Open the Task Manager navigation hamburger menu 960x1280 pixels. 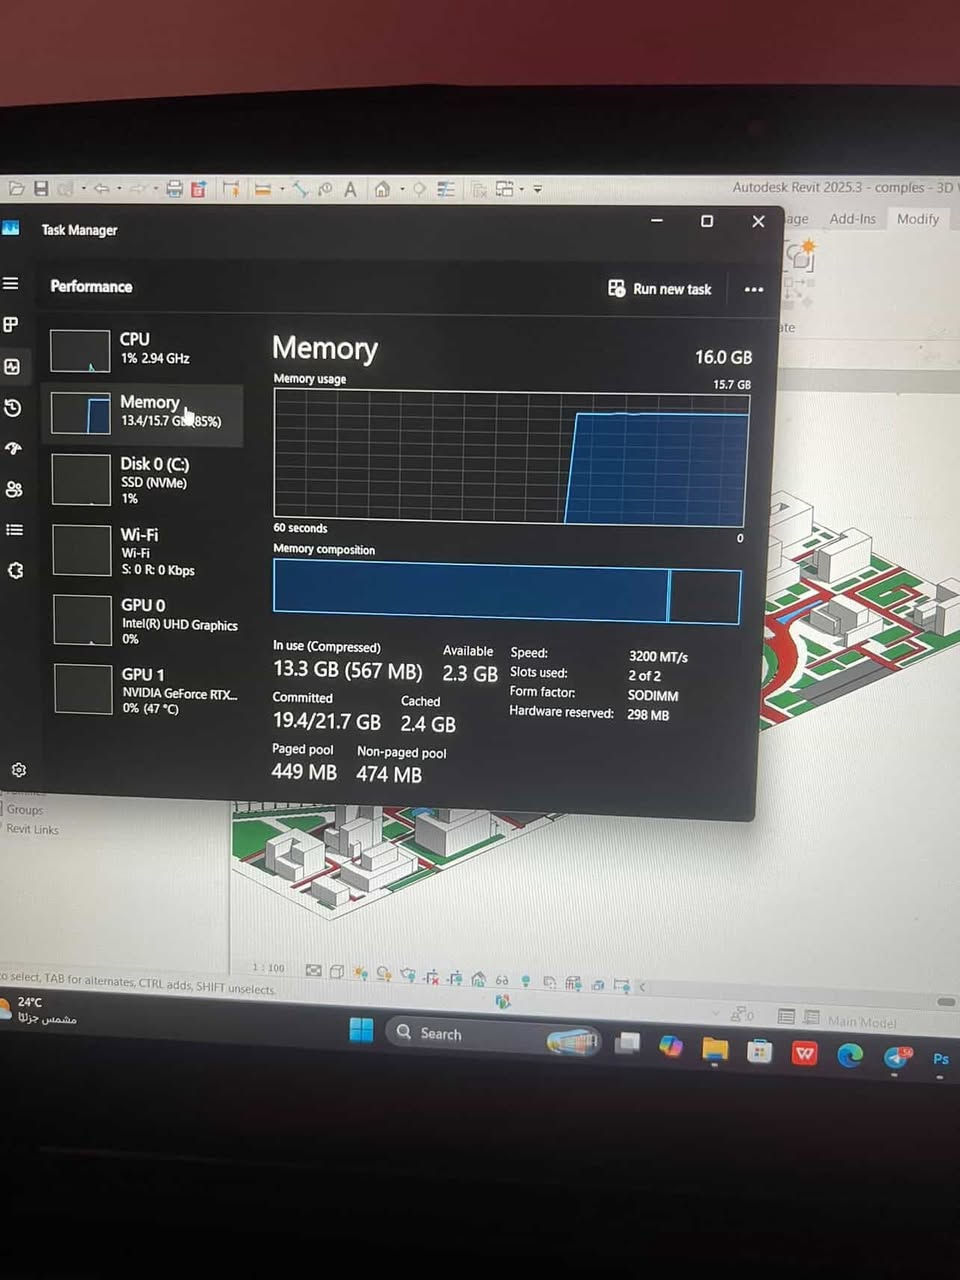(x=11, y=284)
